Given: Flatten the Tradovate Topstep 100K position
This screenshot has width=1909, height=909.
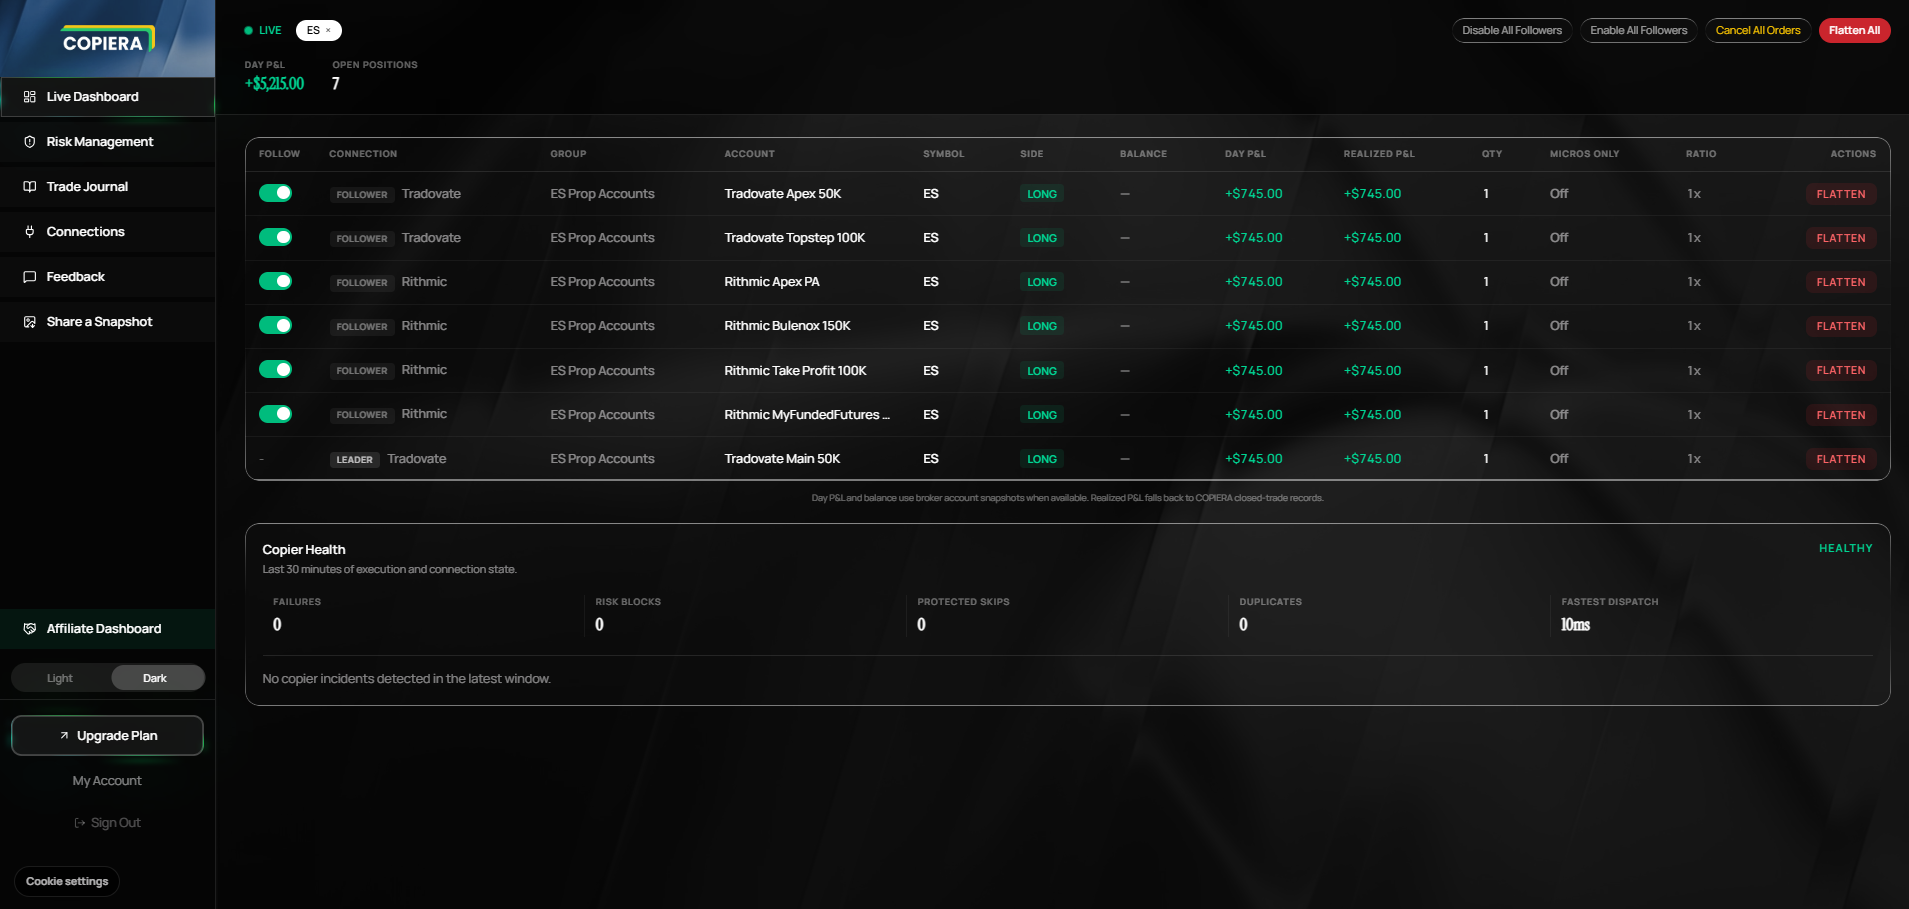Looking at the screenshot, I should click(1840, 238).
